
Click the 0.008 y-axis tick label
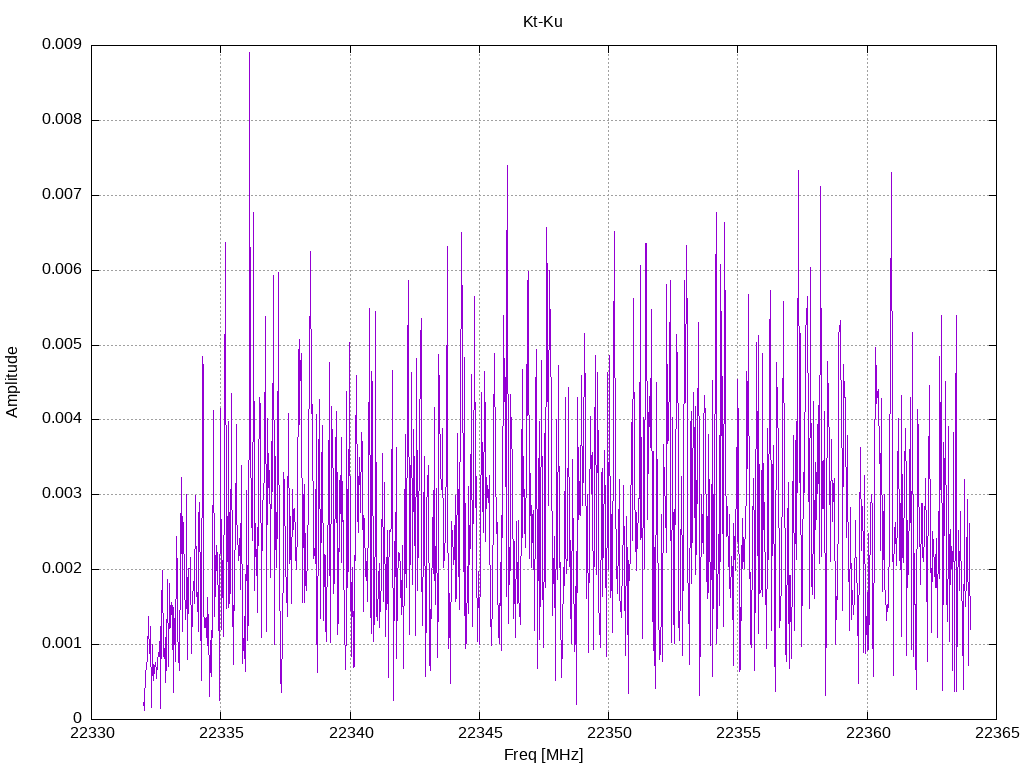point(62,120)
